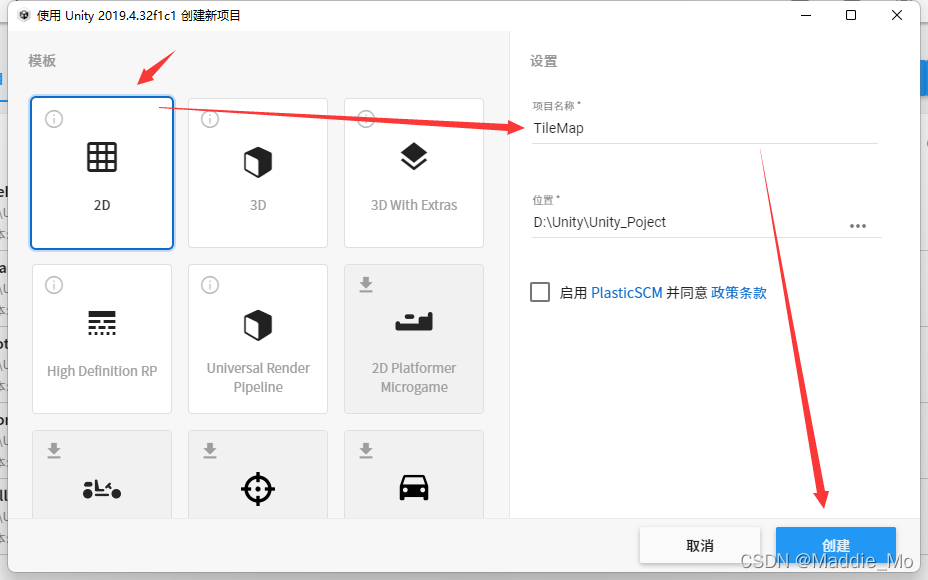Download the 2D Platformer Microgame template
928x580 pixels.
point(366,285)
